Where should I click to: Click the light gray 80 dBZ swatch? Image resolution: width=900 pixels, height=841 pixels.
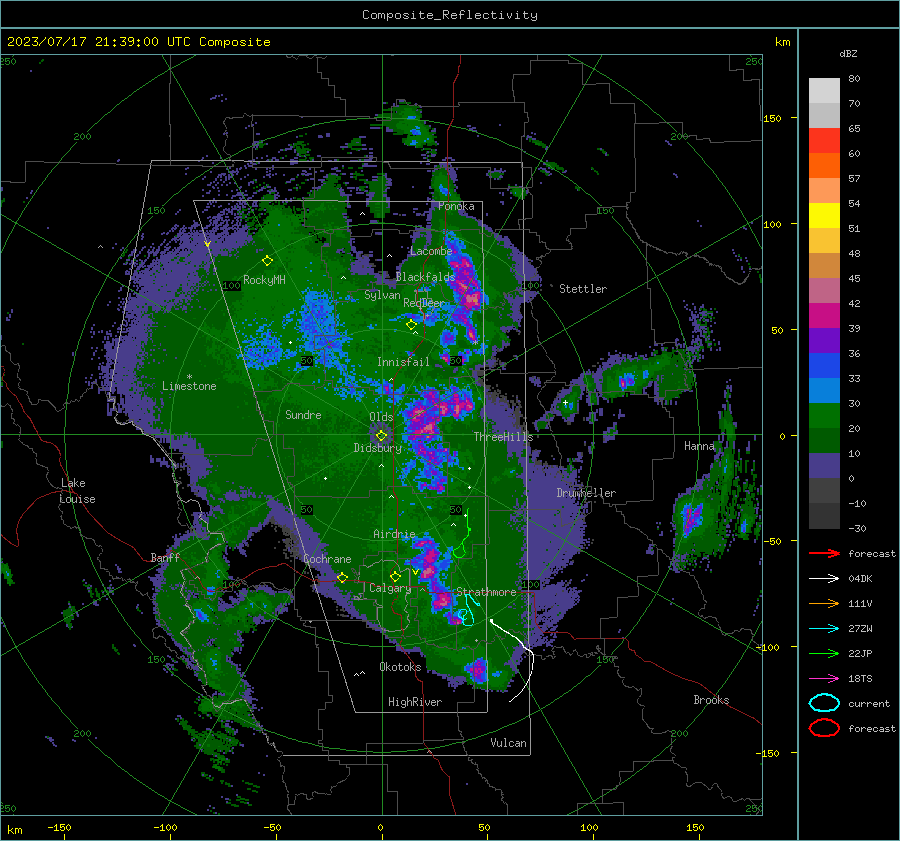(824, 90)
